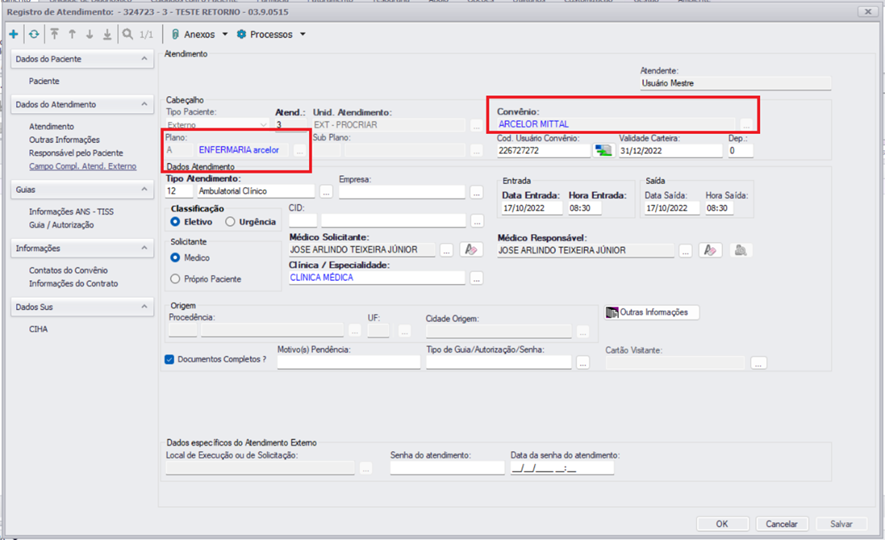Image resolution: width=885 pixels, height=540 pixels.
Task: Click the grayed icon after Médico Responsável
Action: click(x=741, y=250)
